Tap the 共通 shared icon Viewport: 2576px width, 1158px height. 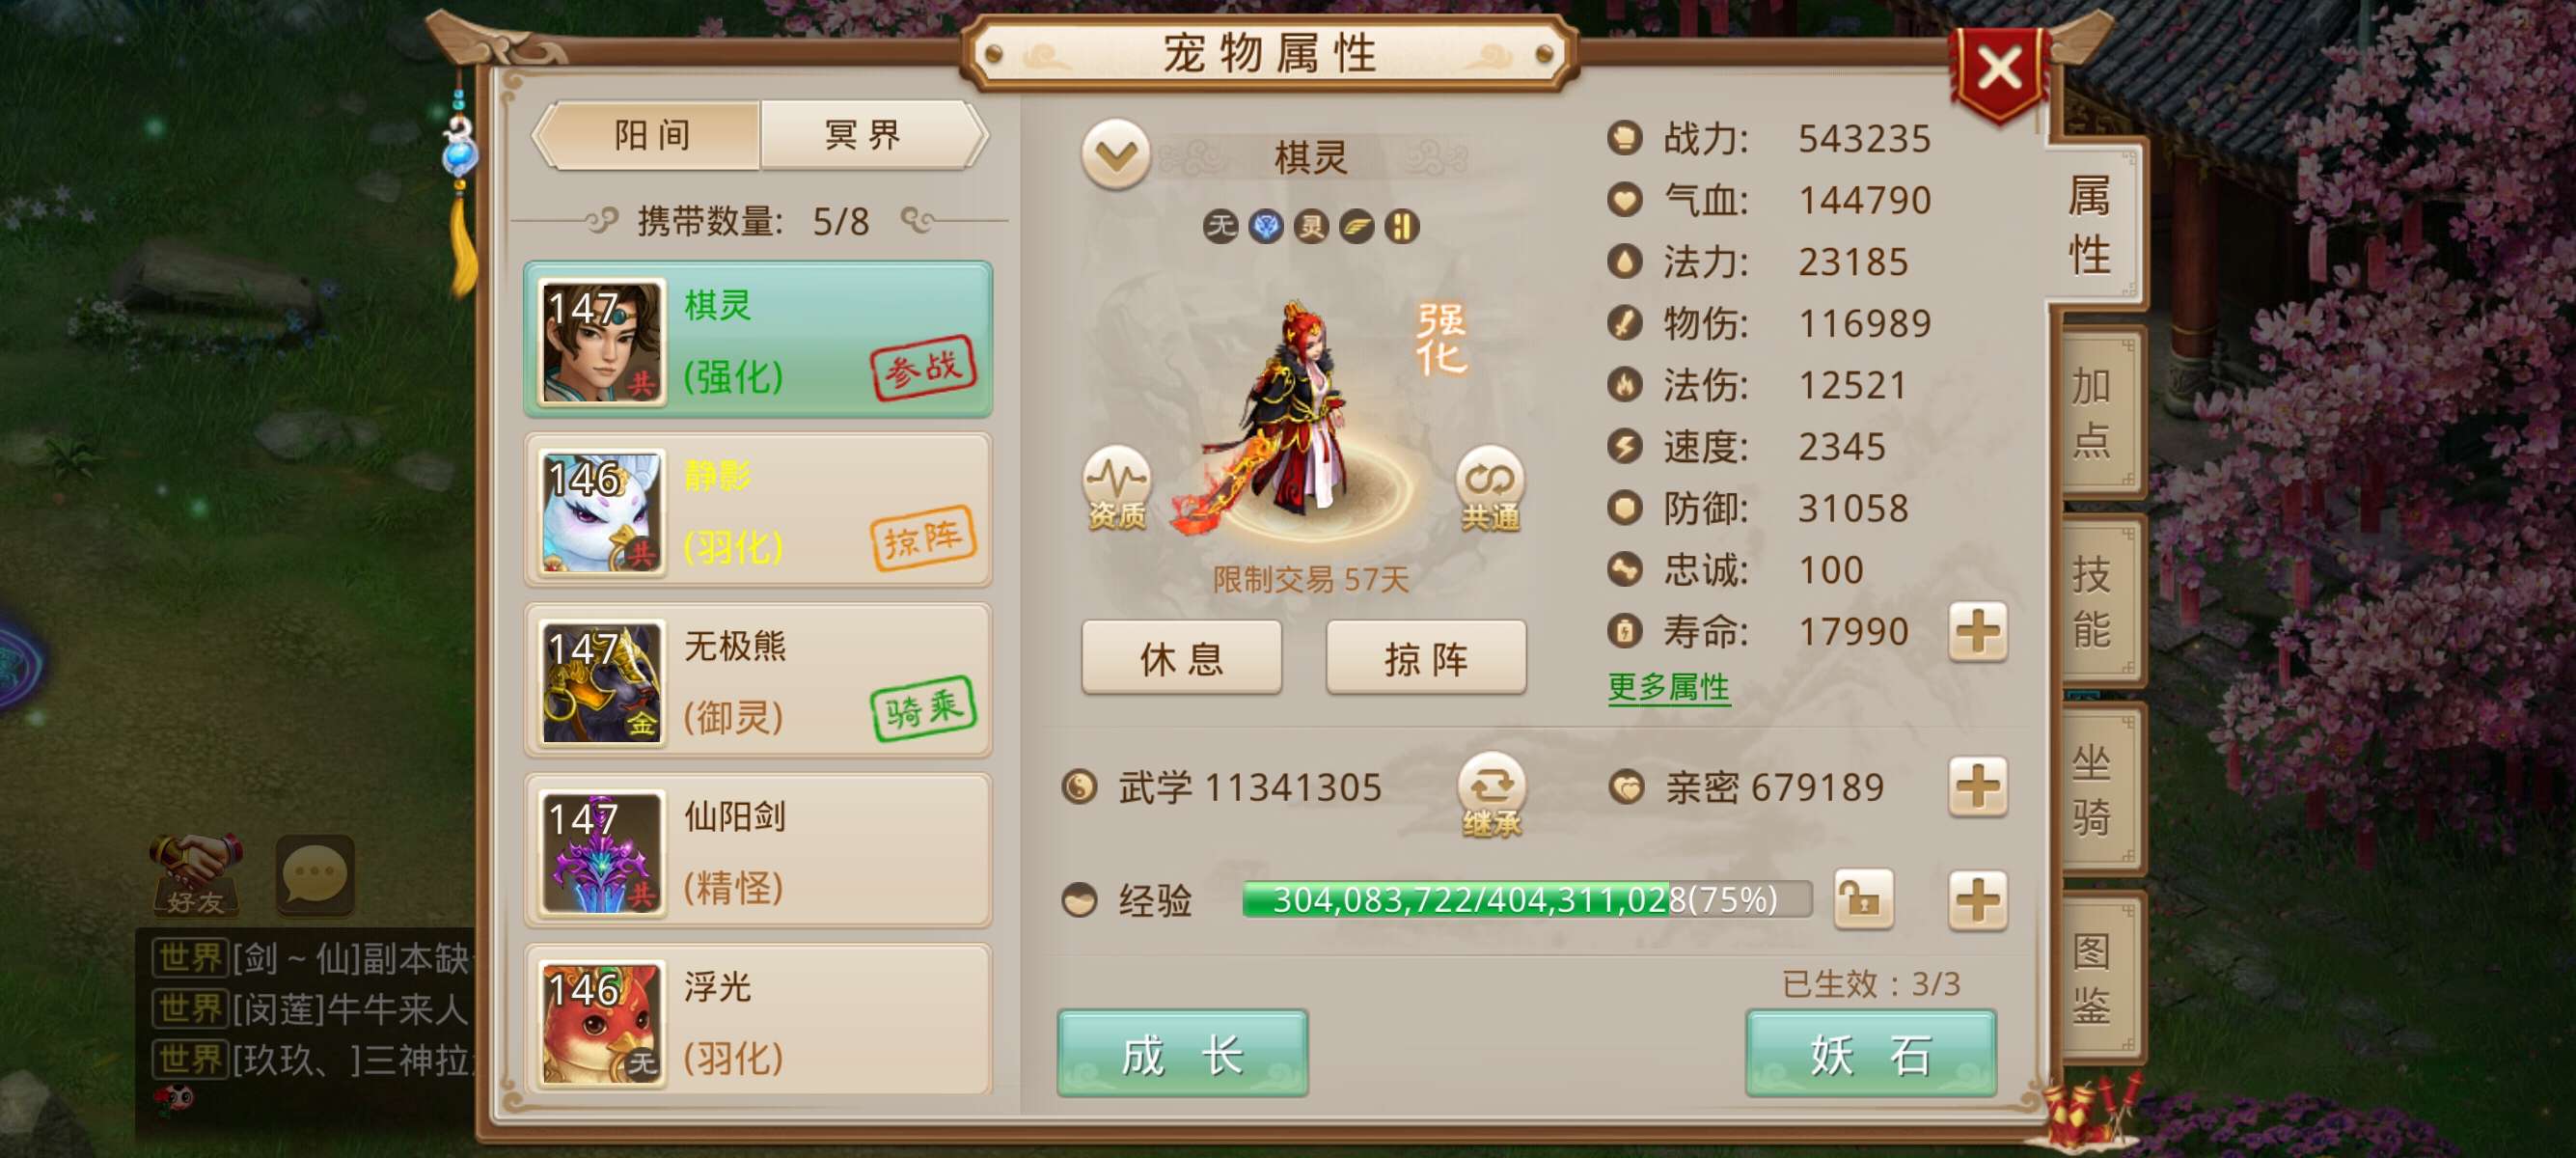[1490, 488]
